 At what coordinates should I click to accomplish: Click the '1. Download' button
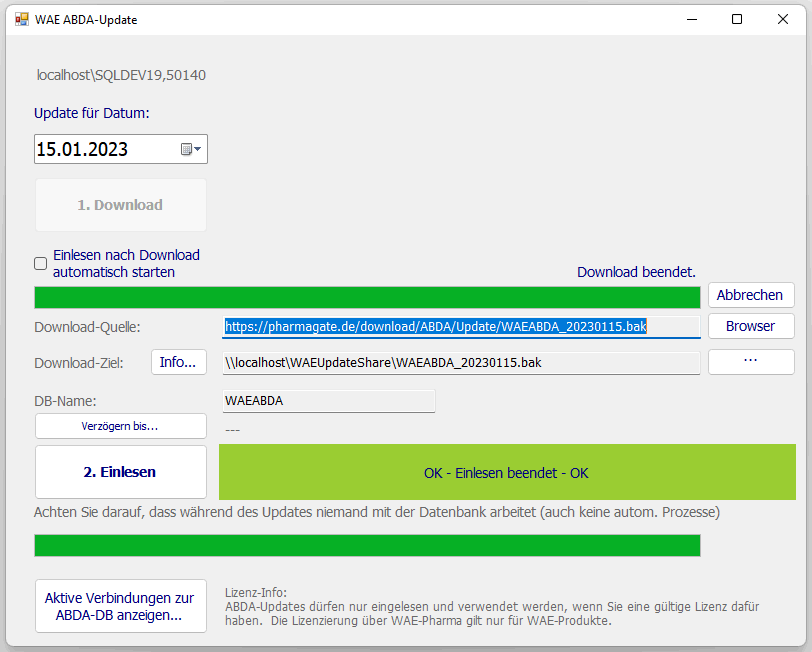(120, 205)
